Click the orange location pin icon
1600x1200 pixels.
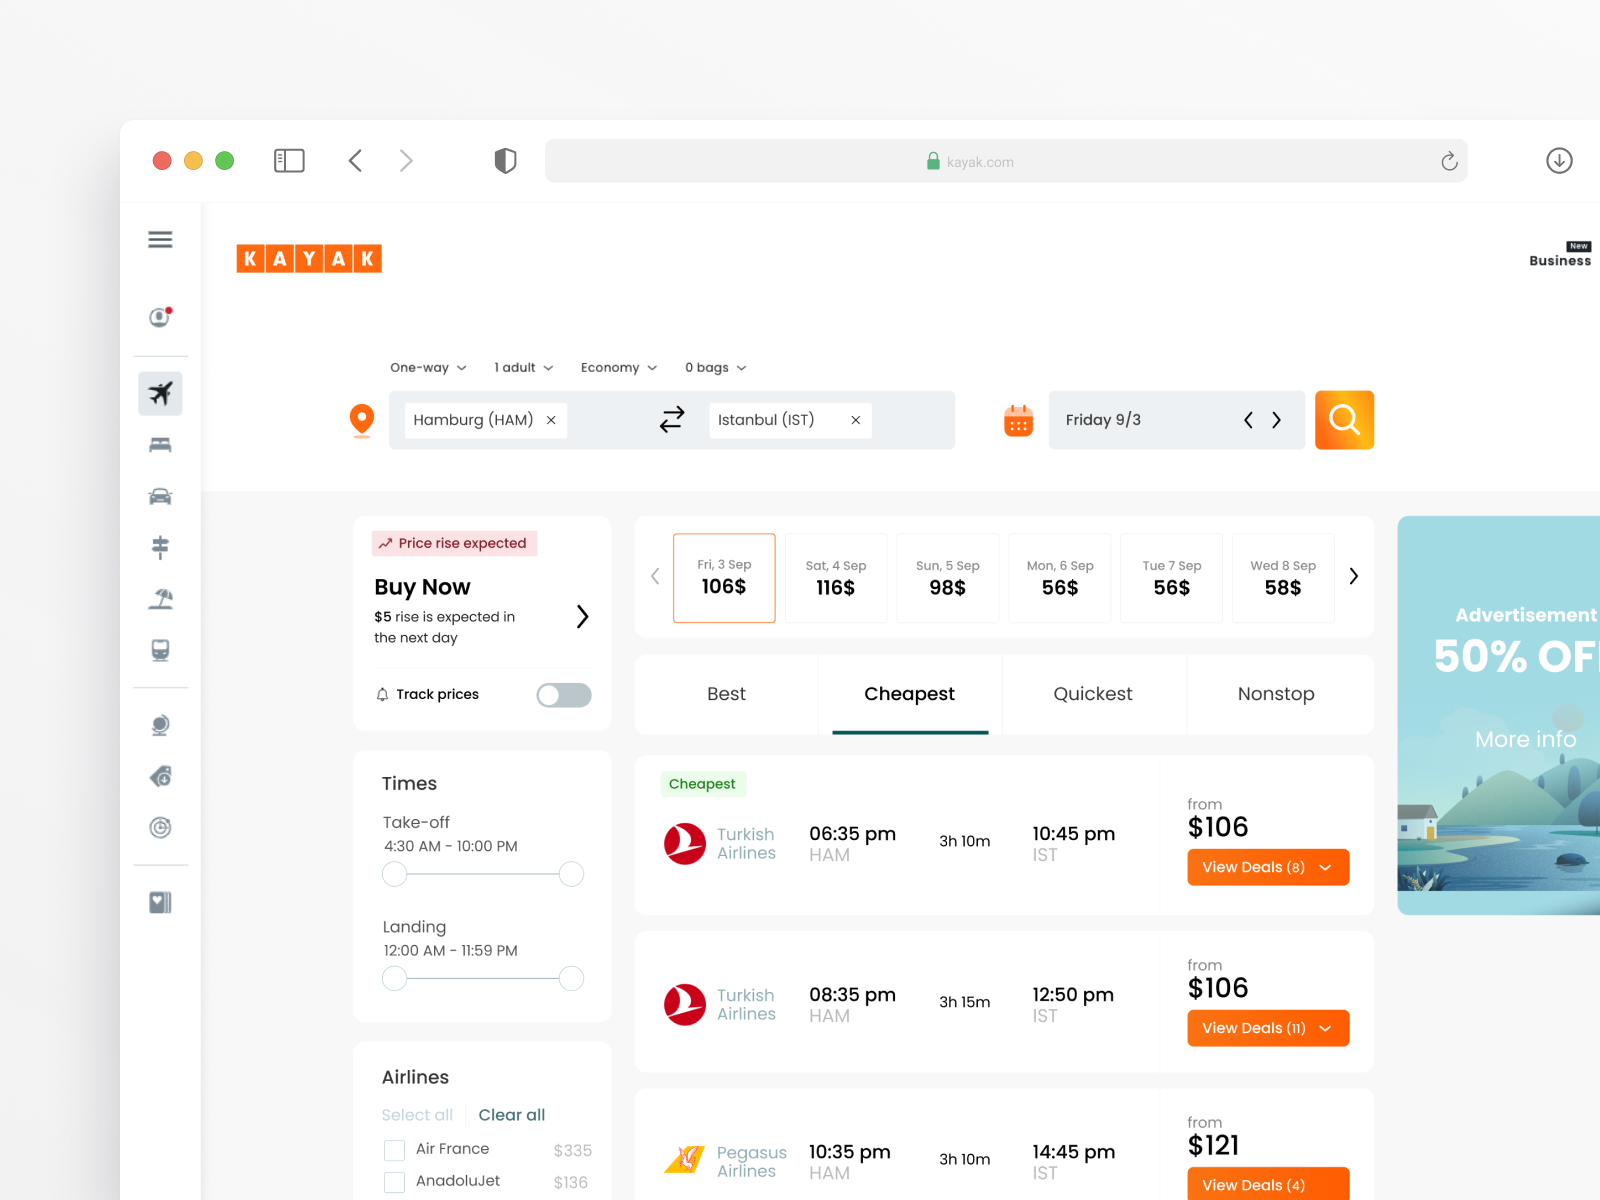[x=362, y=421]
